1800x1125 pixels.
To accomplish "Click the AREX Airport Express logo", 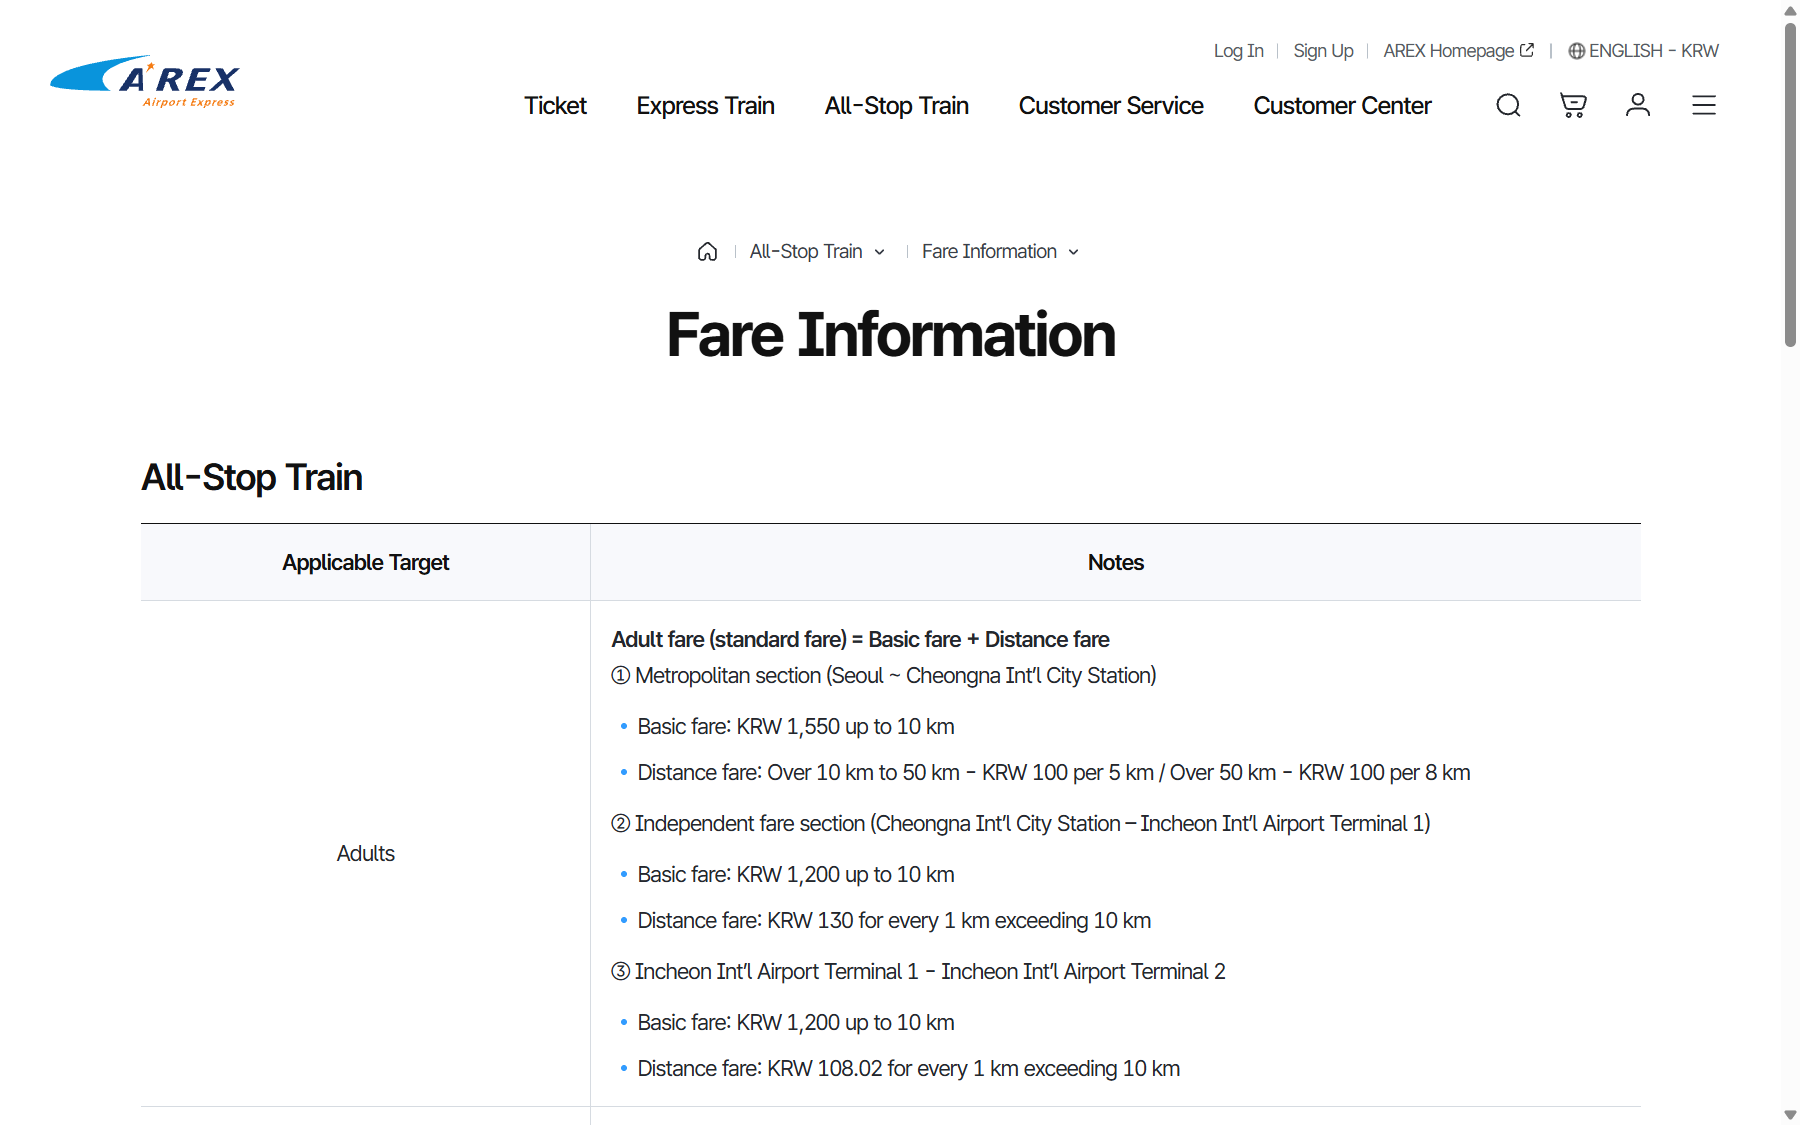I will click(x=145, y=80).
